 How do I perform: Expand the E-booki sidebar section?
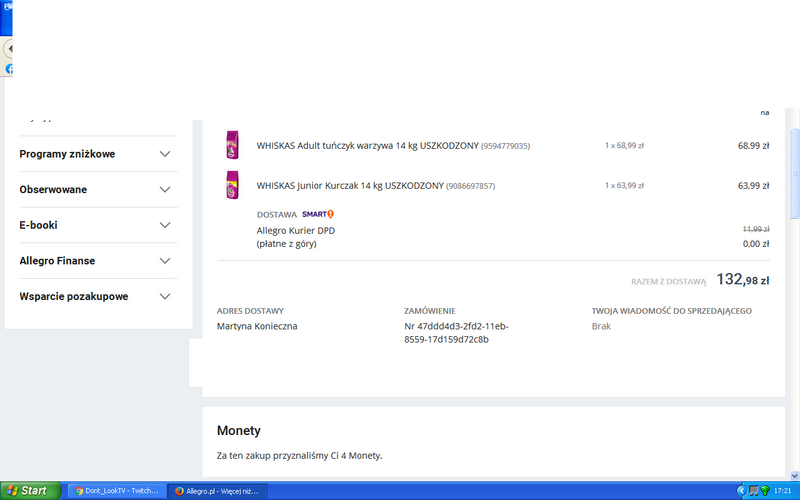pos(98,225)
